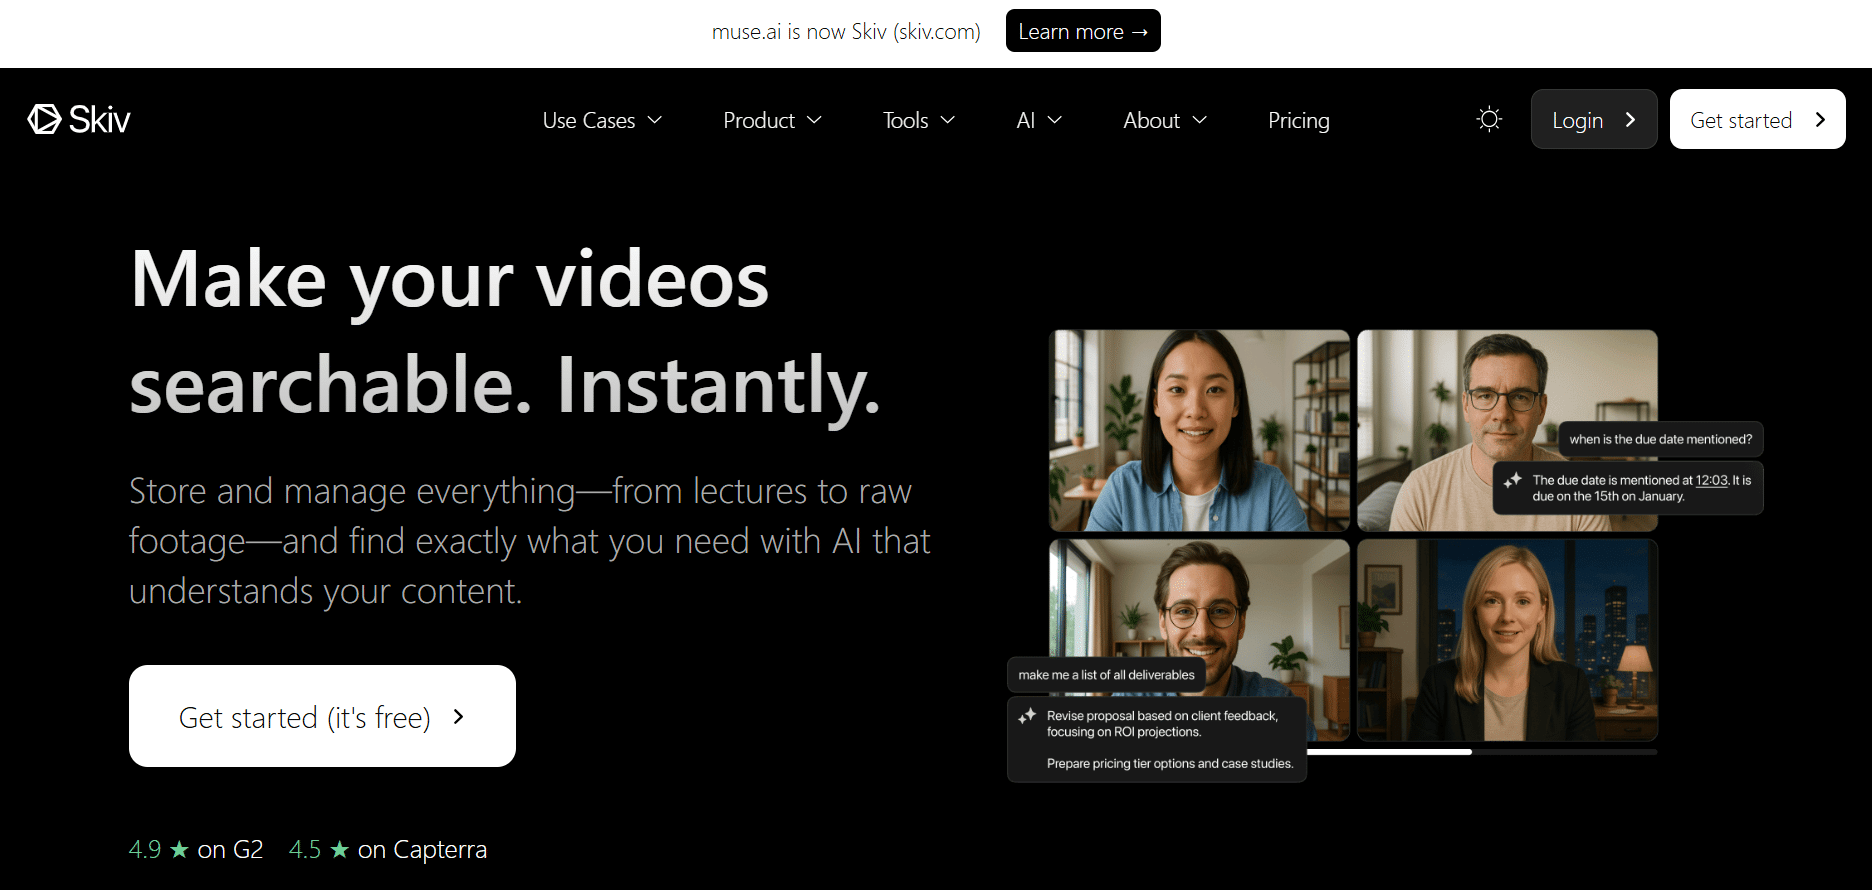
Task: Open the 4.5 star Capterra rating link
Action: pyautogui.click(x=388, y=849)
